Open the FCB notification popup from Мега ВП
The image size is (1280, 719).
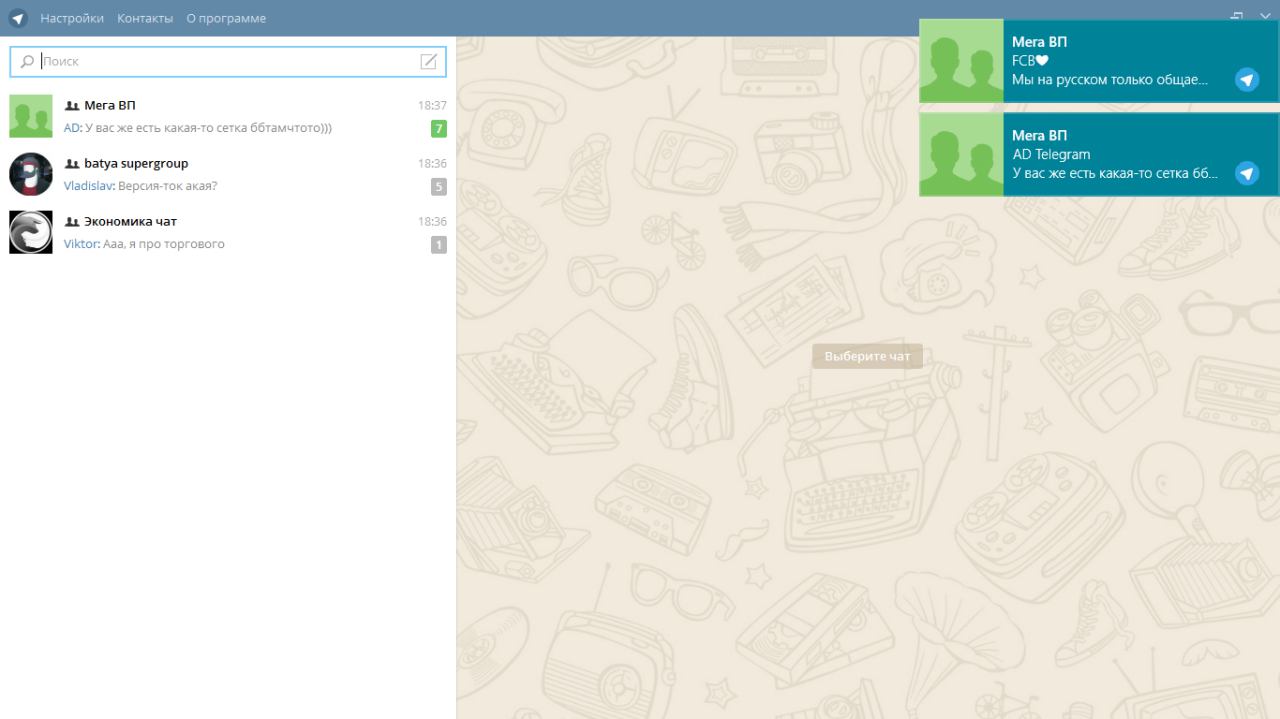1099,60
